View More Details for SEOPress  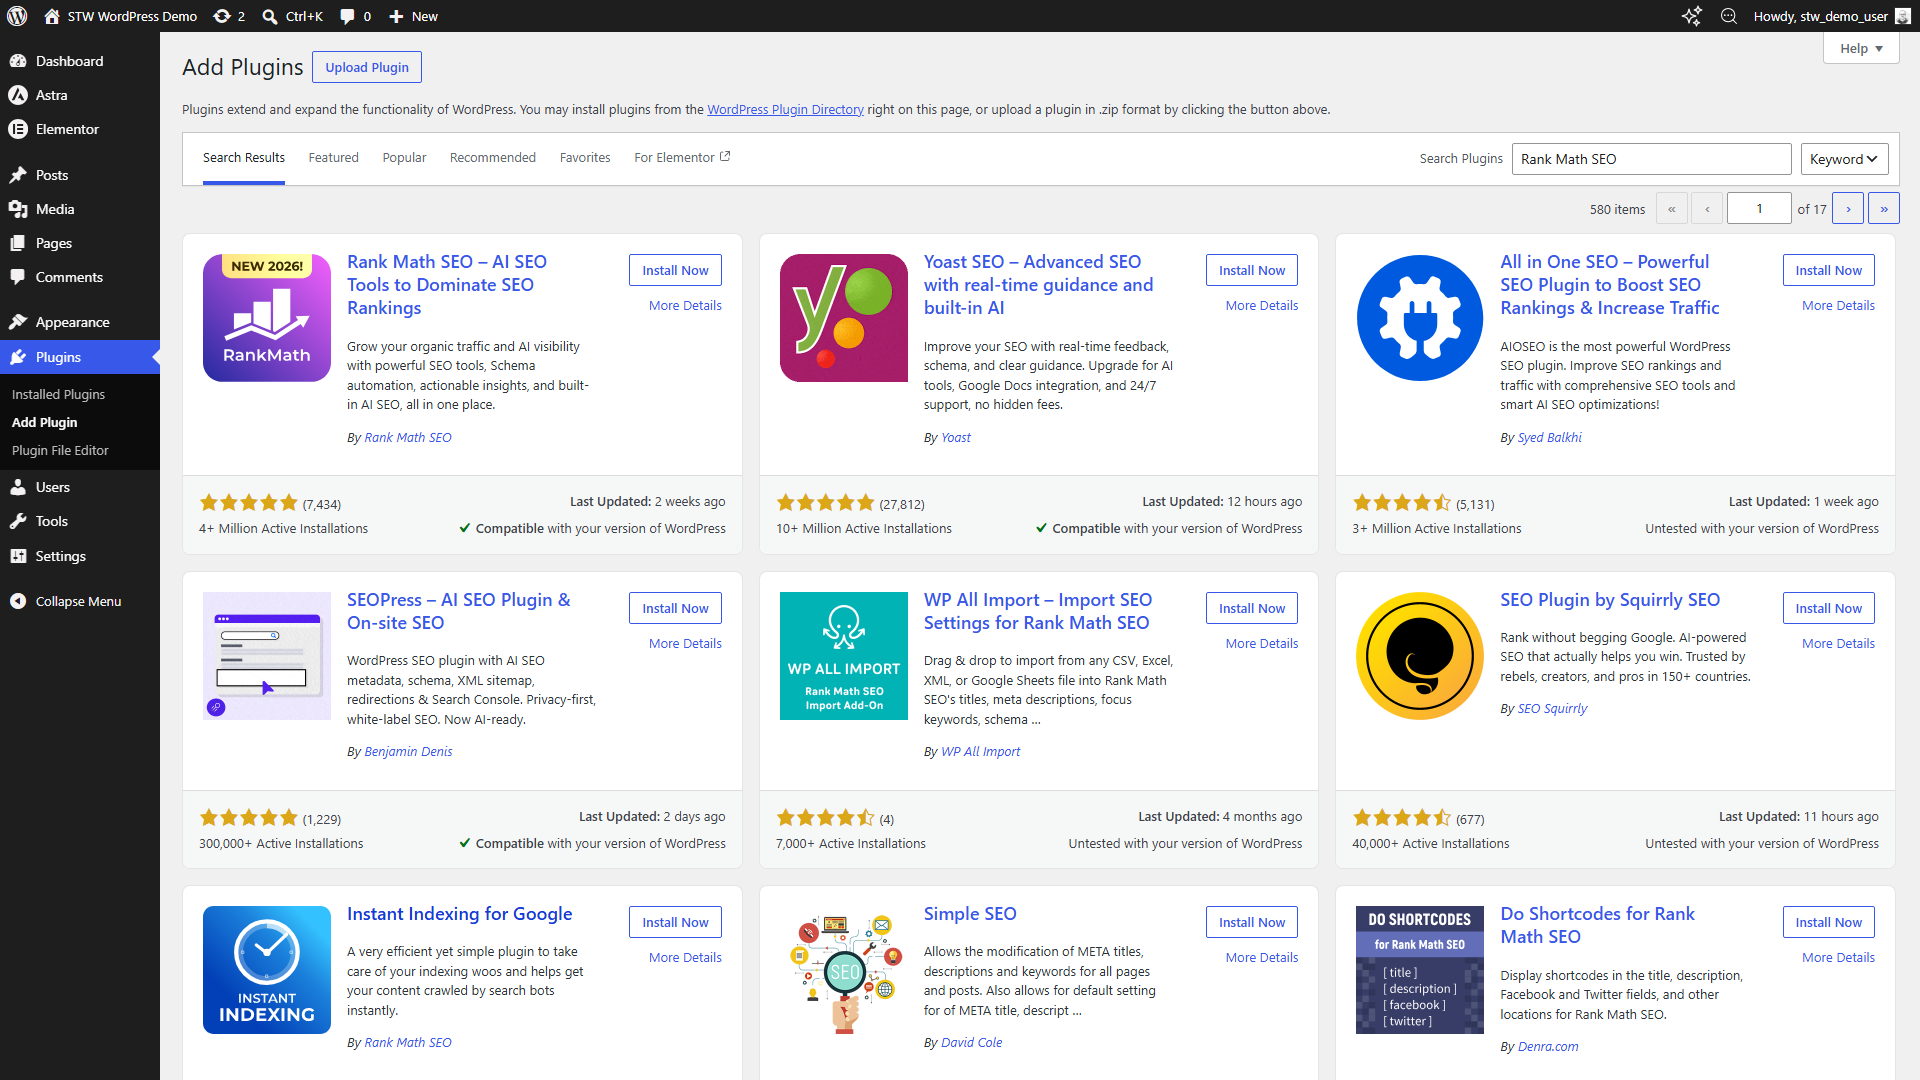point(685,644)
